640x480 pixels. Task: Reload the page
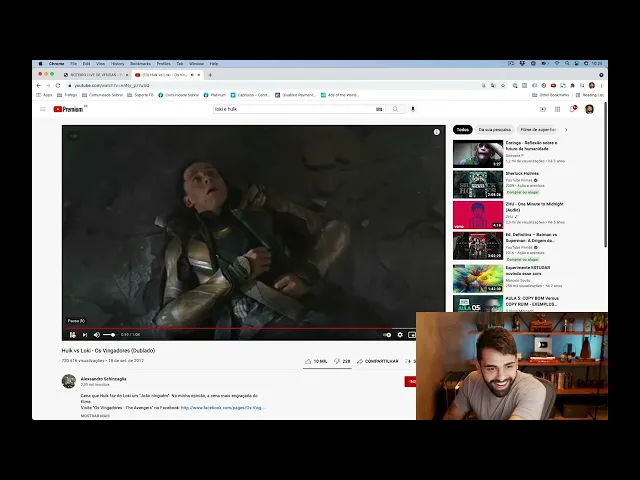click(58, 86)
